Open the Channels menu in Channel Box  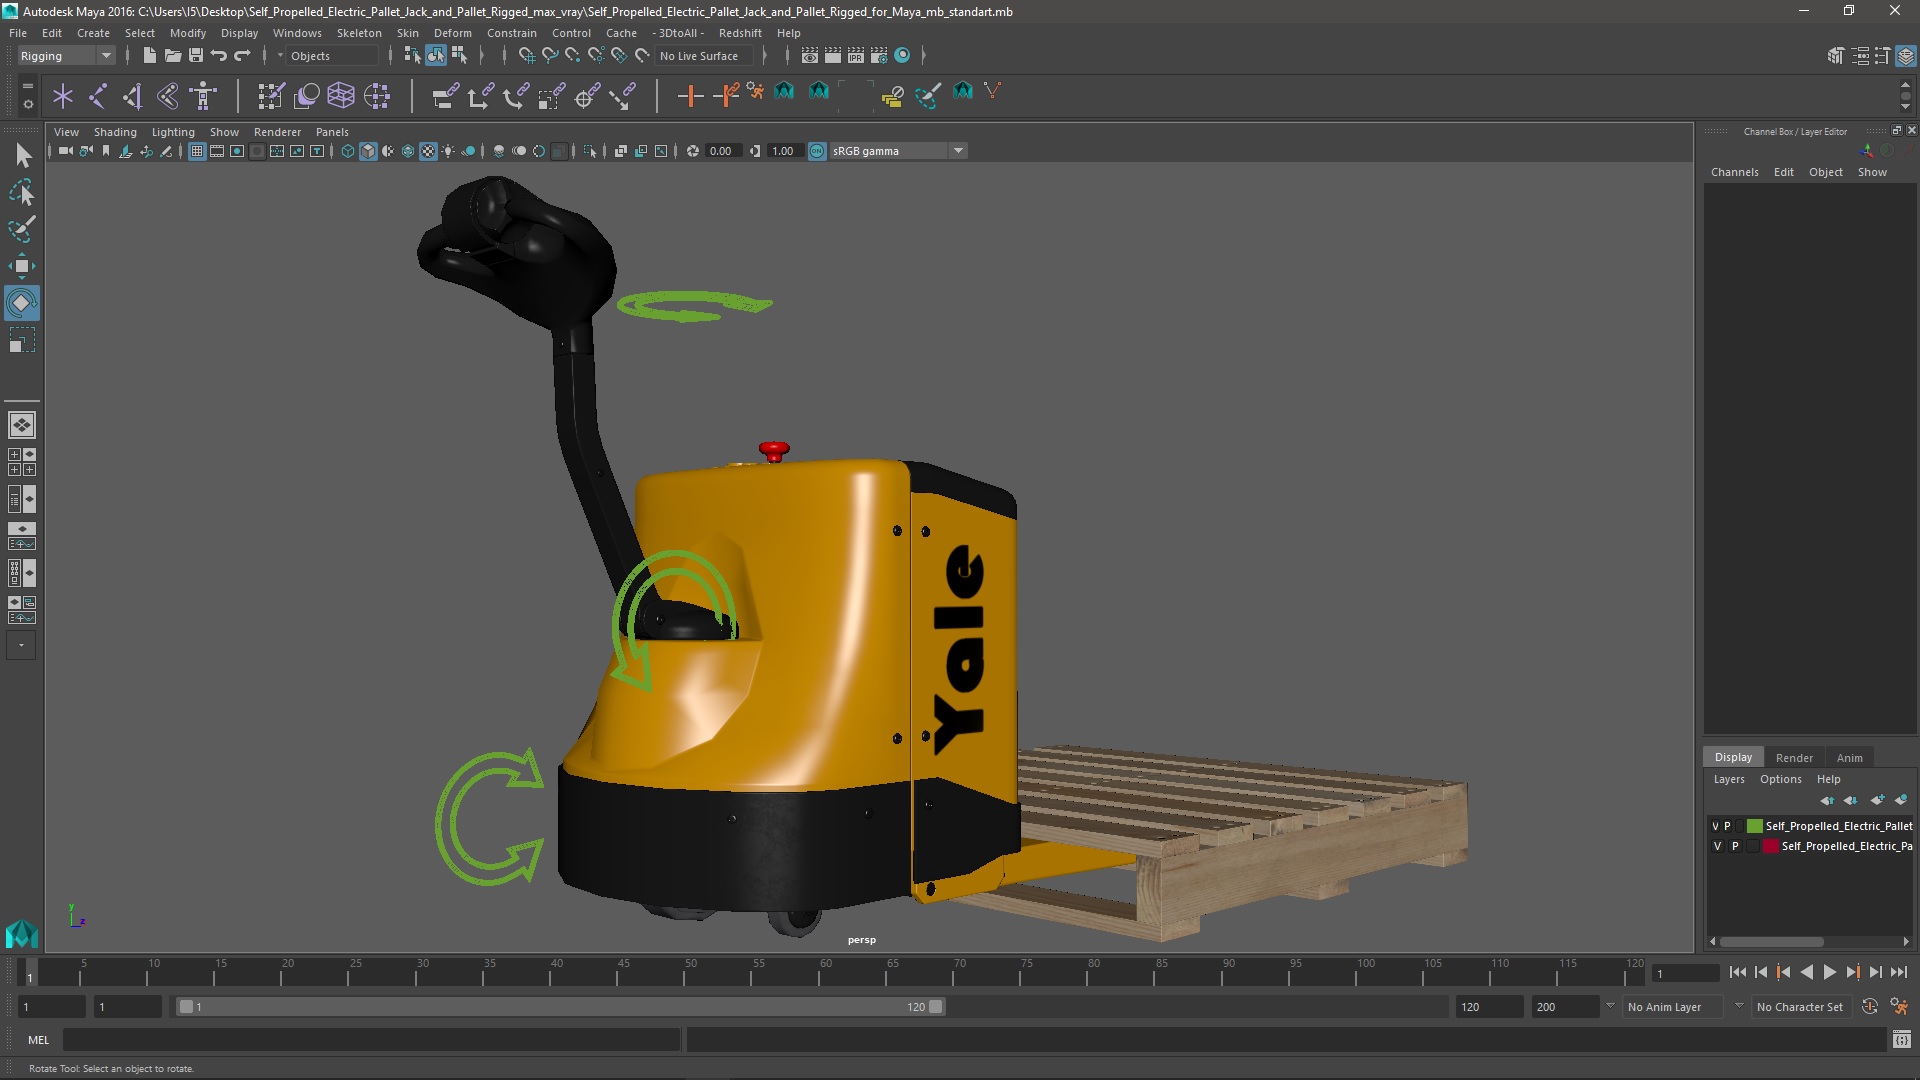pos(1734,172)
